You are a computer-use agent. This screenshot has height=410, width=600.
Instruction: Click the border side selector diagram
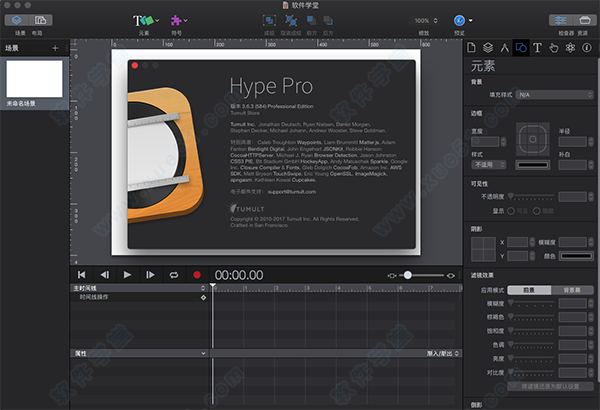pos(533,139)
